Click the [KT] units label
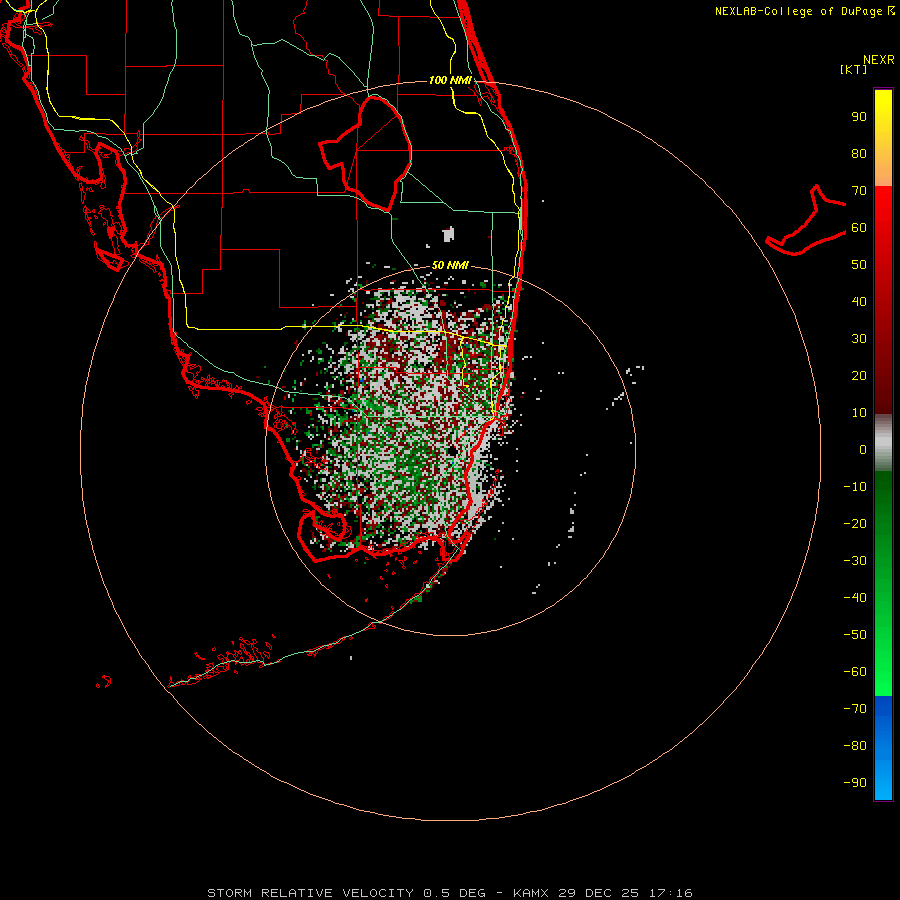900x900 pixels. (x=854, y=69)
